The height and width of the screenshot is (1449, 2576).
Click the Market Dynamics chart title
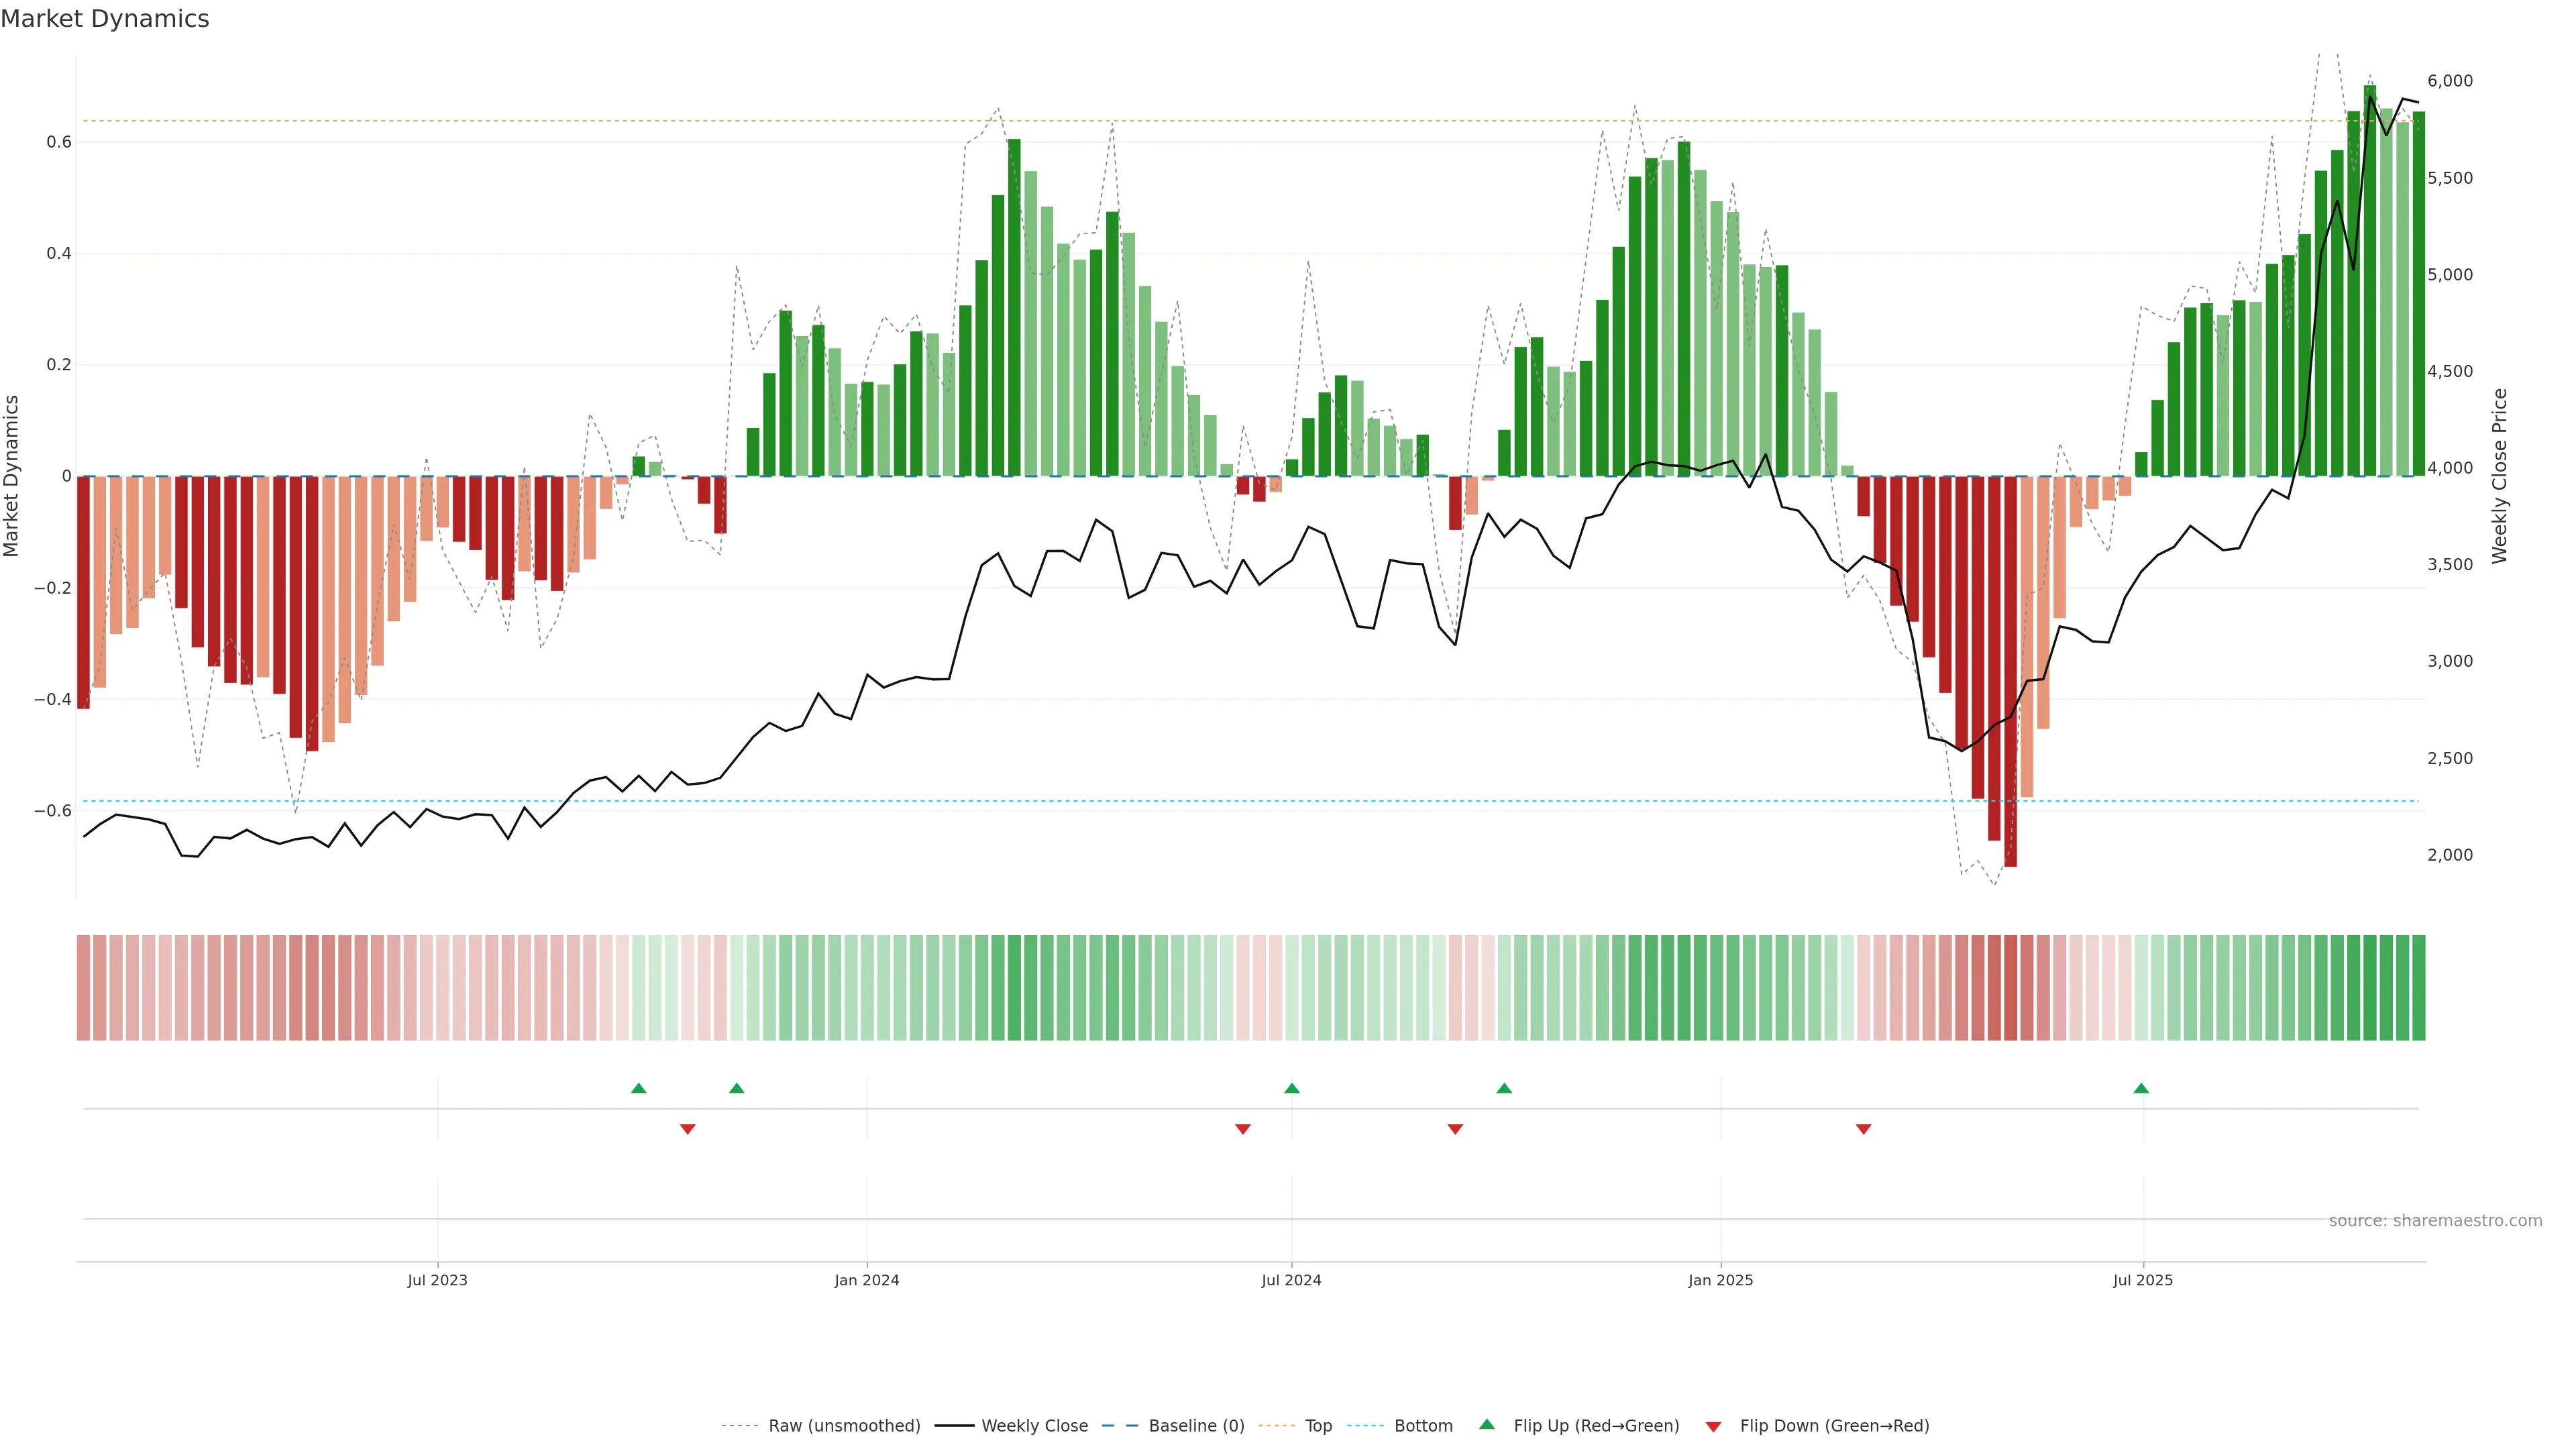click(105, 19)
